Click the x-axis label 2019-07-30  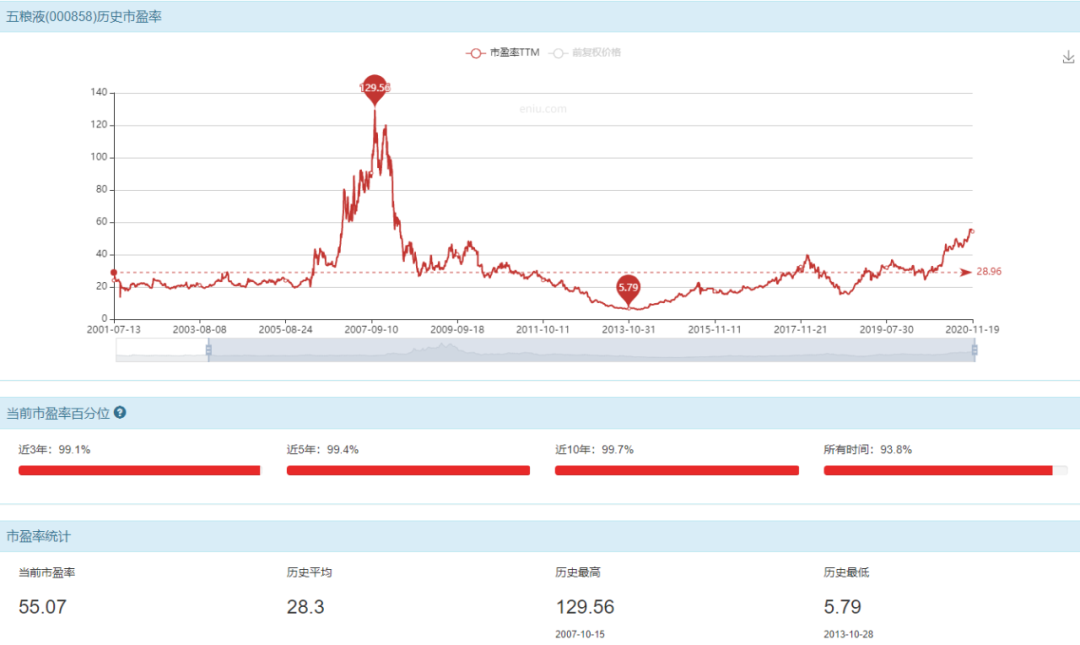coord(886,329)
